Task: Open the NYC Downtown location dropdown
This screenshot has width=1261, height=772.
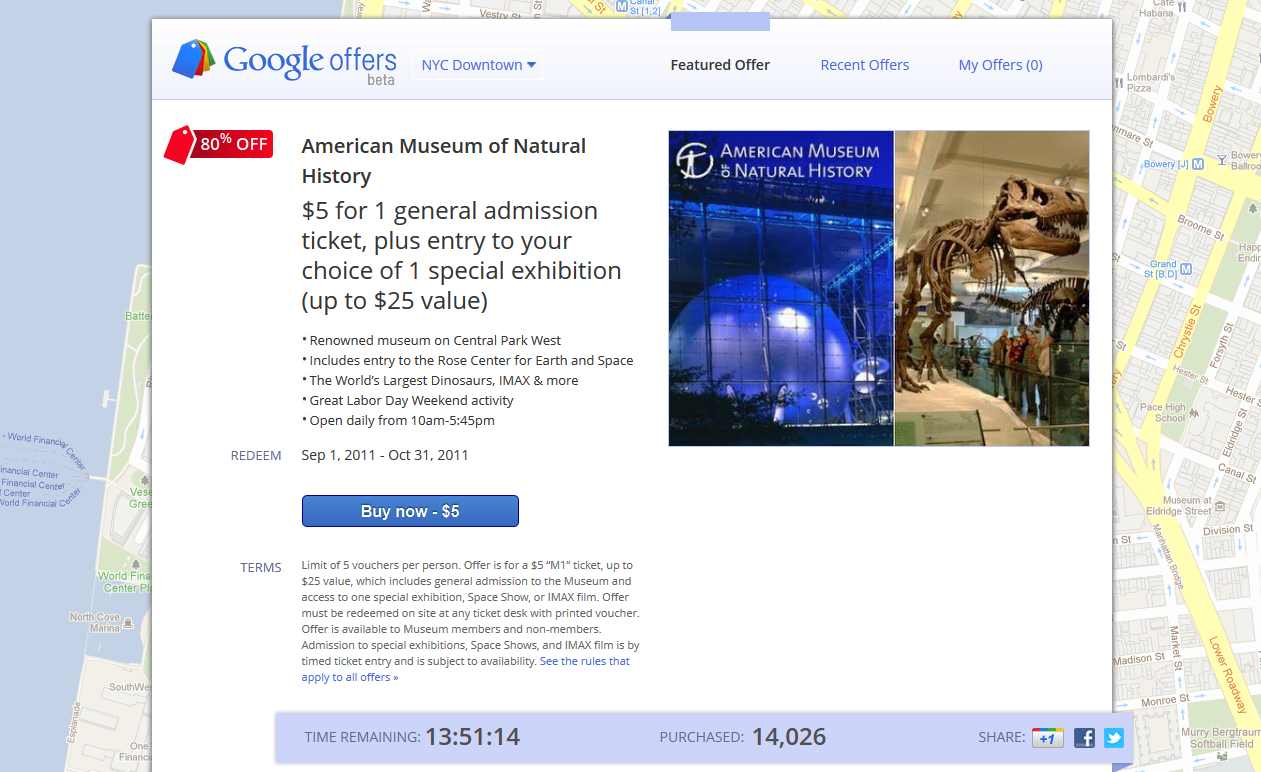Action: click(477, 65)
